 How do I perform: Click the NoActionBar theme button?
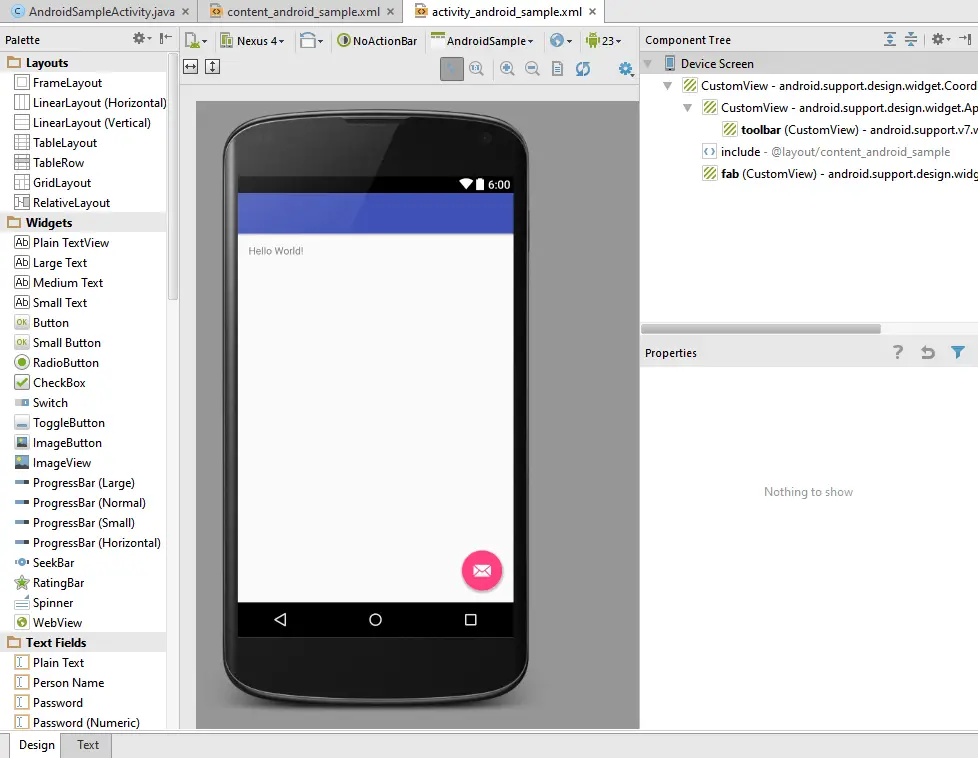click(x=377, y=41)
